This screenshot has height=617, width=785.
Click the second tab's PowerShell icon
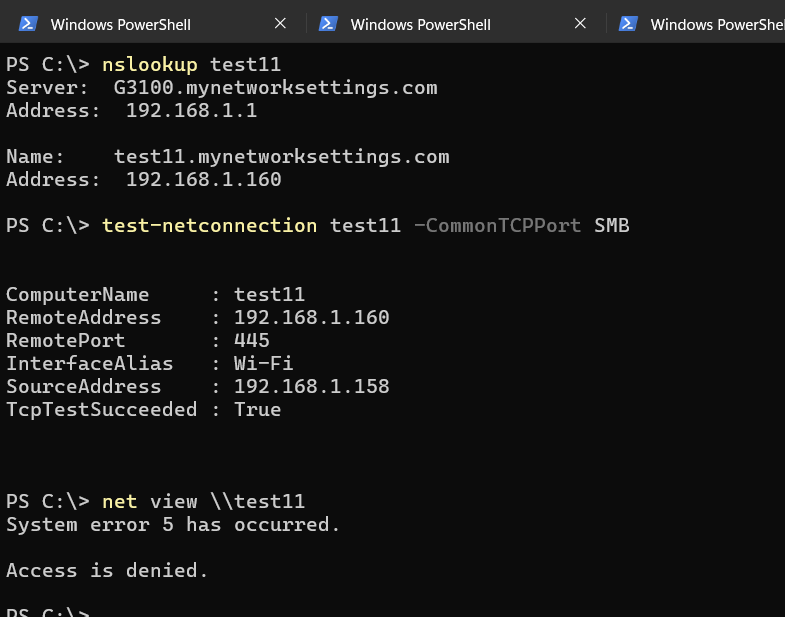pyautogui.click(x=328, y=24)
